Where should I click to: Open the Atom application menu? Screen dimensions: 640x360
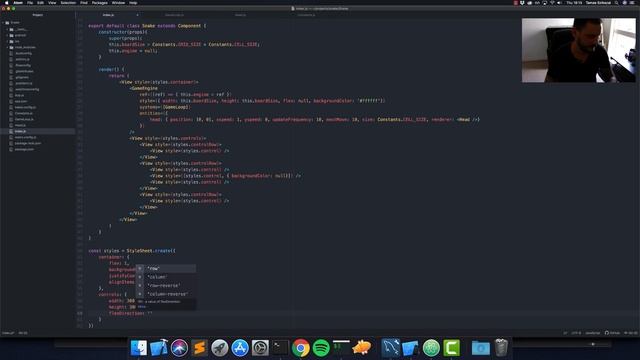18,3
